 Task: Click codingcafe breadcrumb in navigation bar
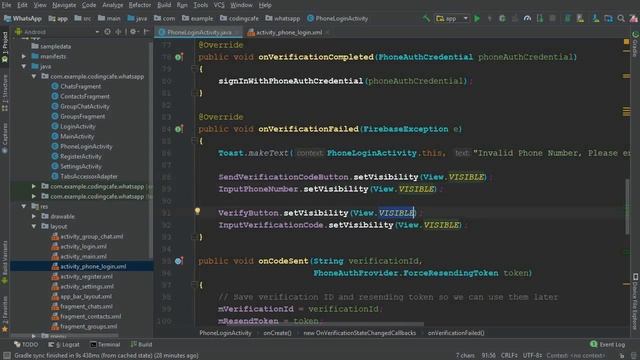pos(240,19)
